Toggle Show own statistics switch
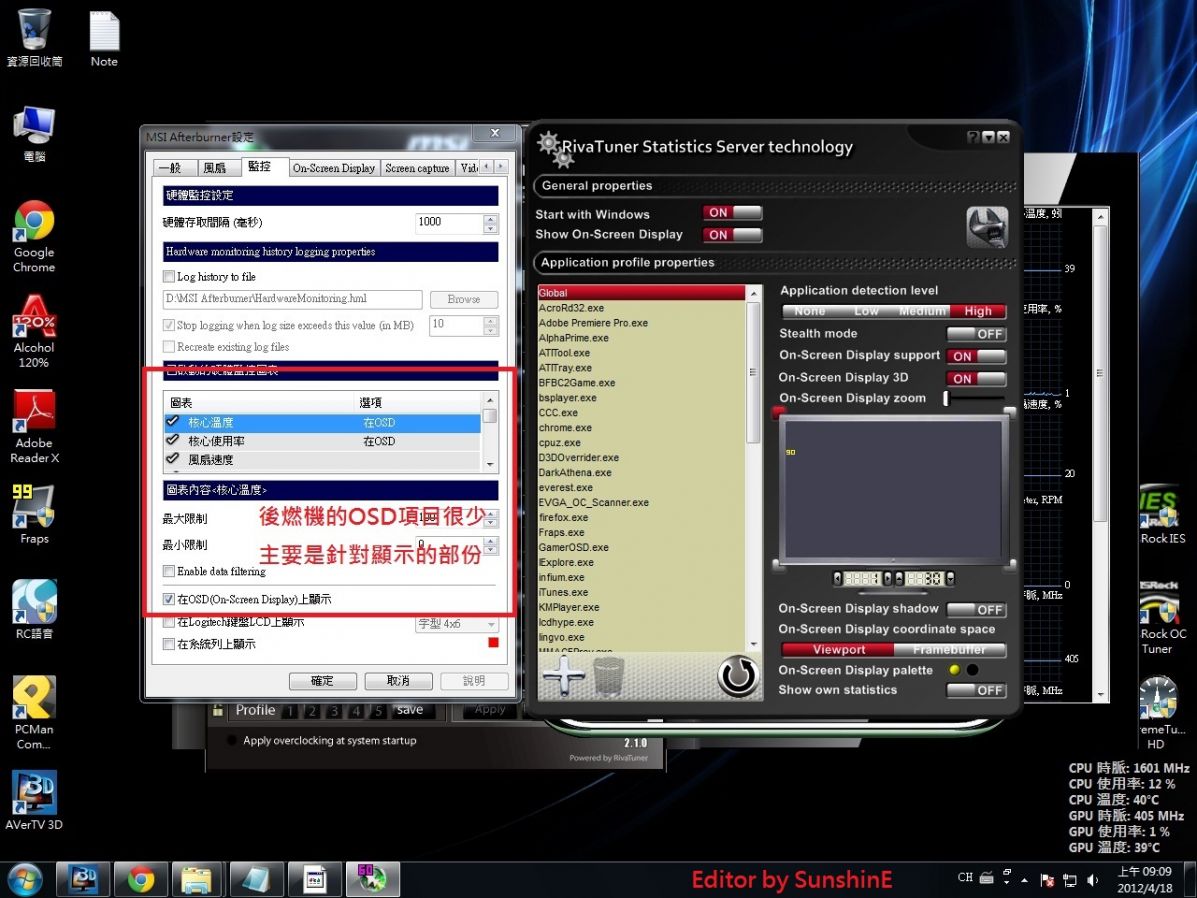 pos(976,690)
